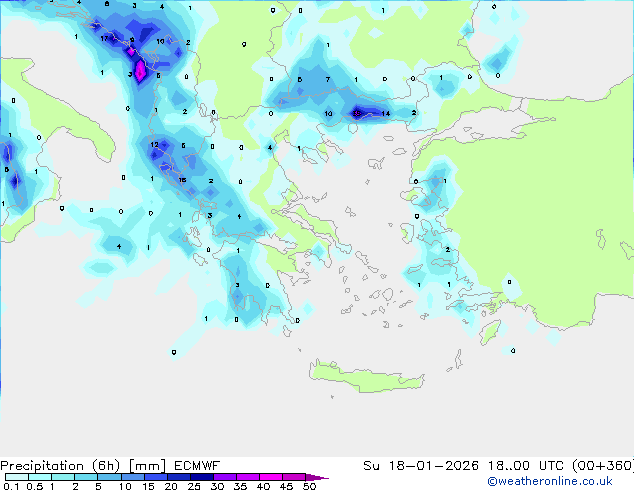Click the "12" precipitation value on map

pos(154,144)
